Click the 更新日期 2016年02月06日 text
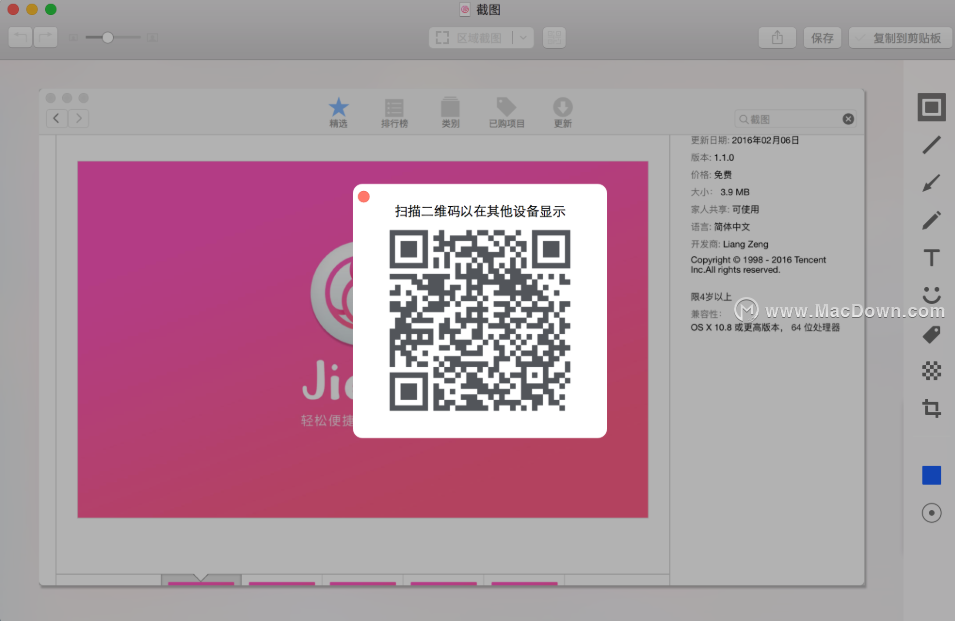This screenshot has height=621, width=955. click(x=744, y=140)
